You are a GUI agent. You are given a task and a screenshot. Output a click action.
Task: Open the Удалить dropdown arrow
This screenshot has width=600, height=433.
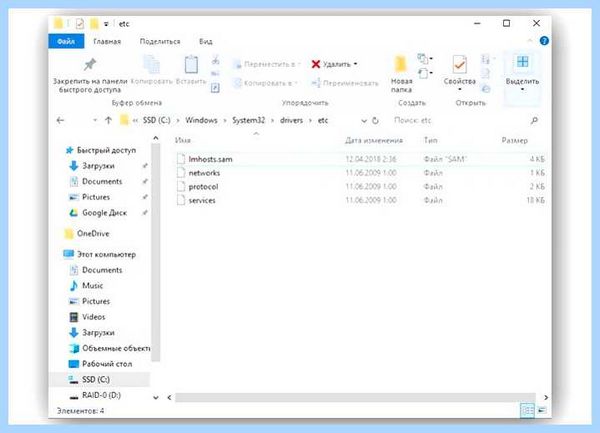pyautogui.click(x=355, y=64)
